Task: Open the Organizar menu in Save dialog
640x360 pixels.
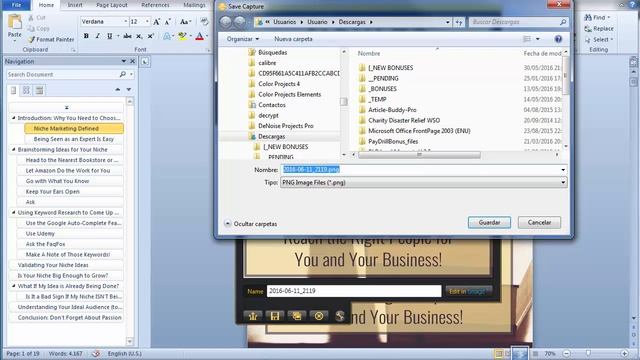Action: [x=242, y=39]
